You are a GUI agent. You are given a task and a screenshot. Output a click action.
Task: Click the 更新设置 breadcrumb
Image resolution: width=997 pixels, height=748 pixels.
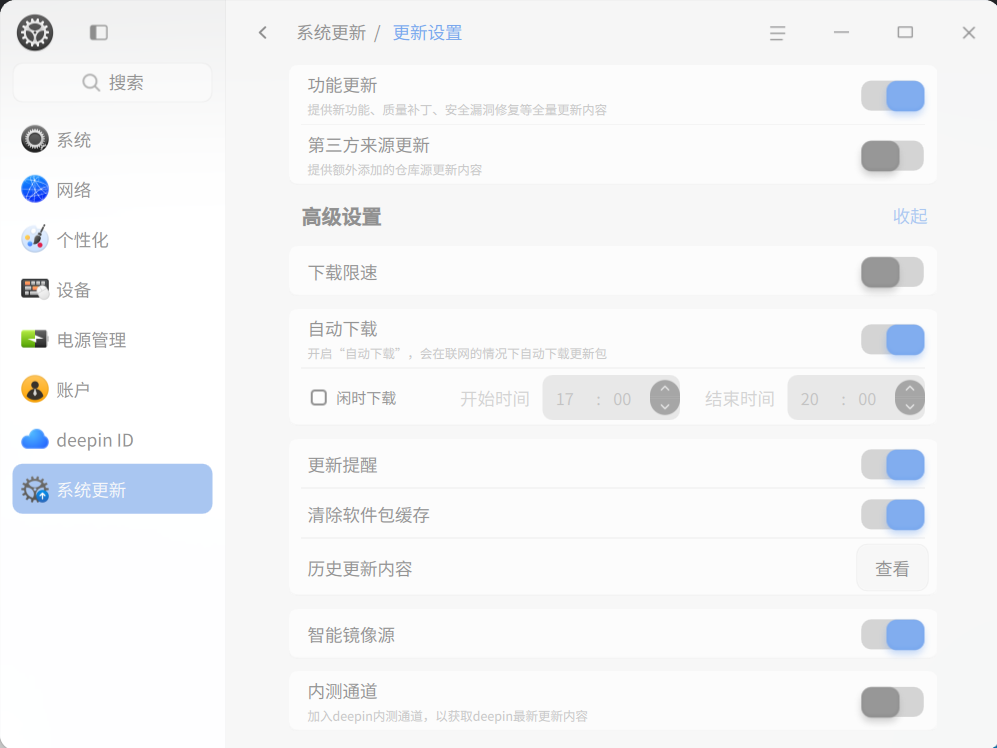coord(427,32)
